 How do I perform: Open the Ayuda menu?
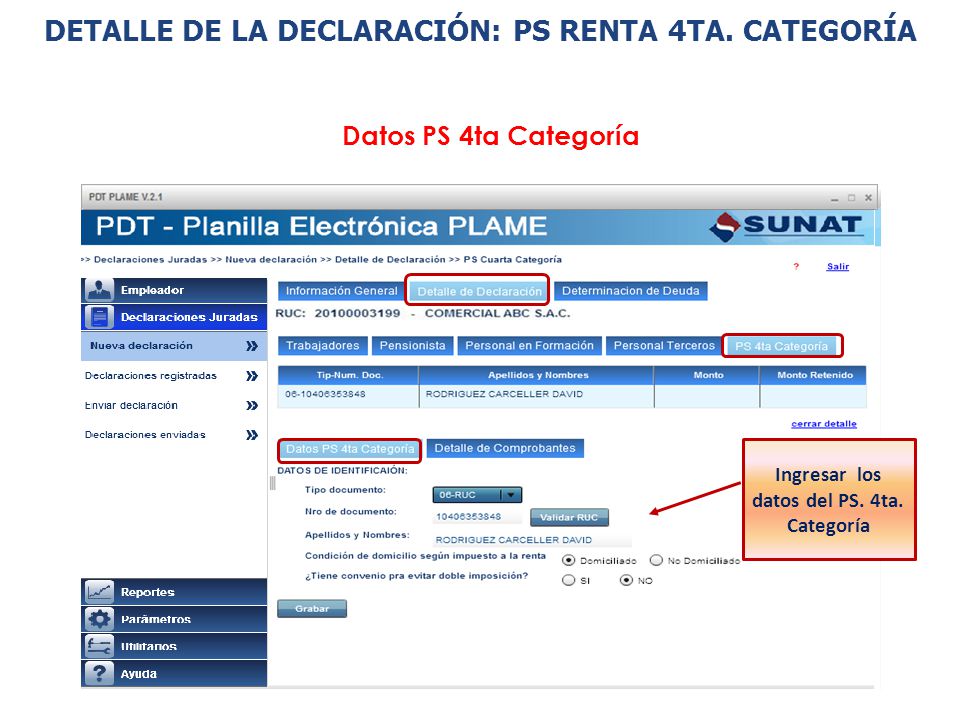(x=174, y=673)
